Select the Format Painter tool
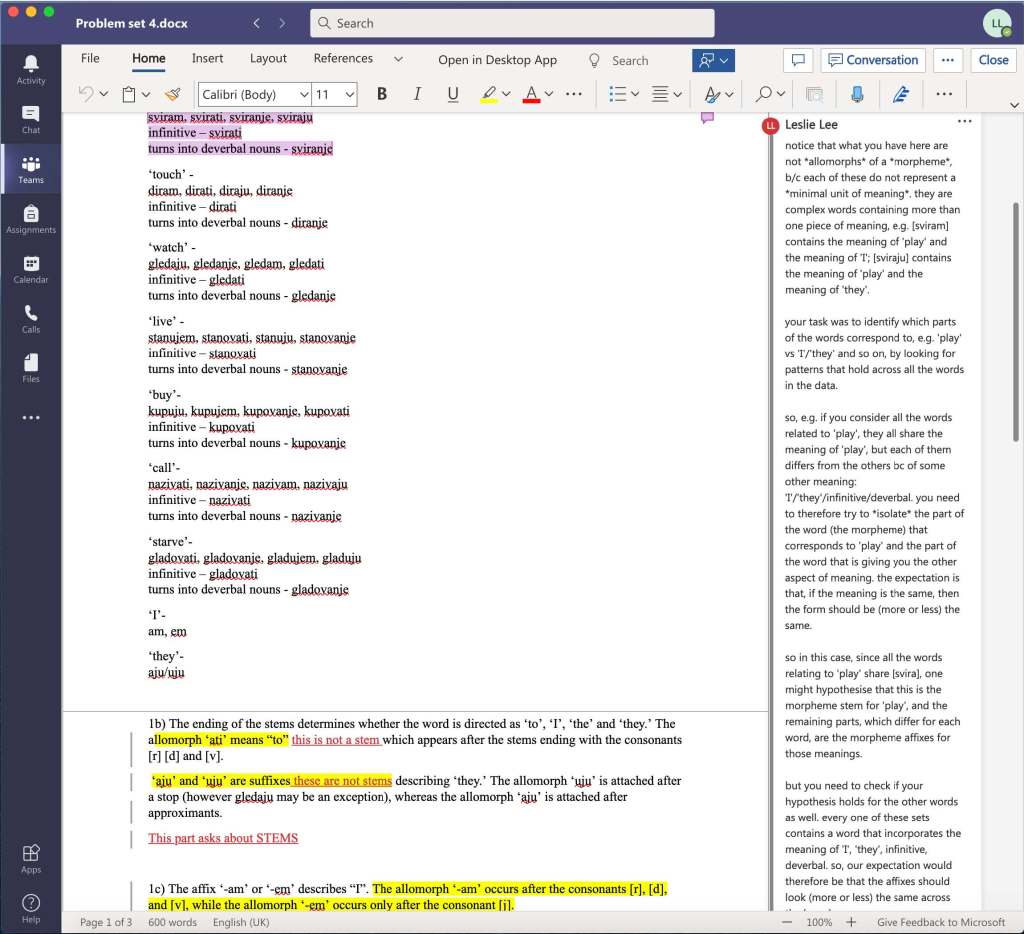The height and width of the screenshot is (934, 1024). 171,93
